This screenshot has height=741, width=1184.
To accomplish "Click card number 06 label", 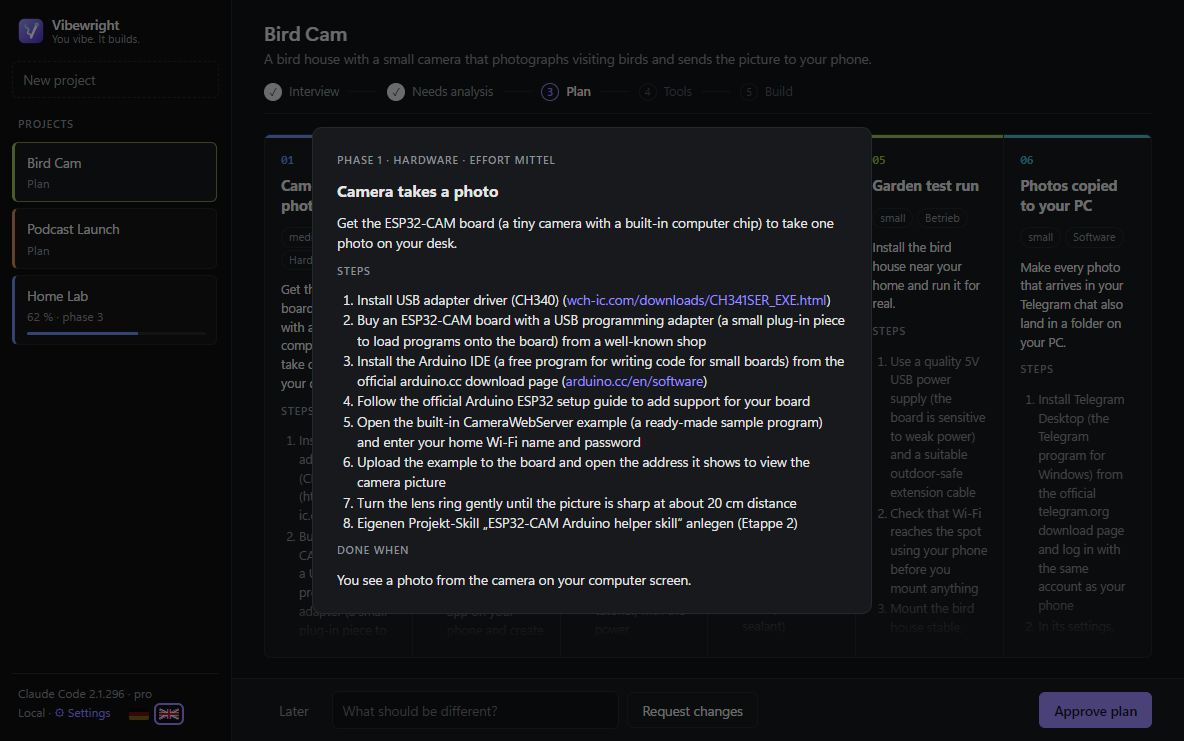I will 1027,160.
